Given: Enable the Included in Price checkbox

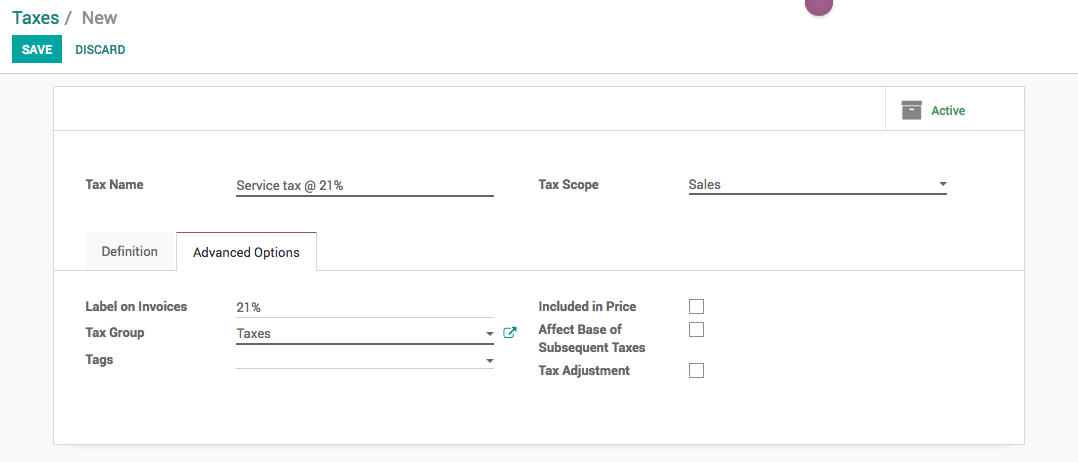Looking at the screenshot, I should pyautogui.click(x=697, y=307).
